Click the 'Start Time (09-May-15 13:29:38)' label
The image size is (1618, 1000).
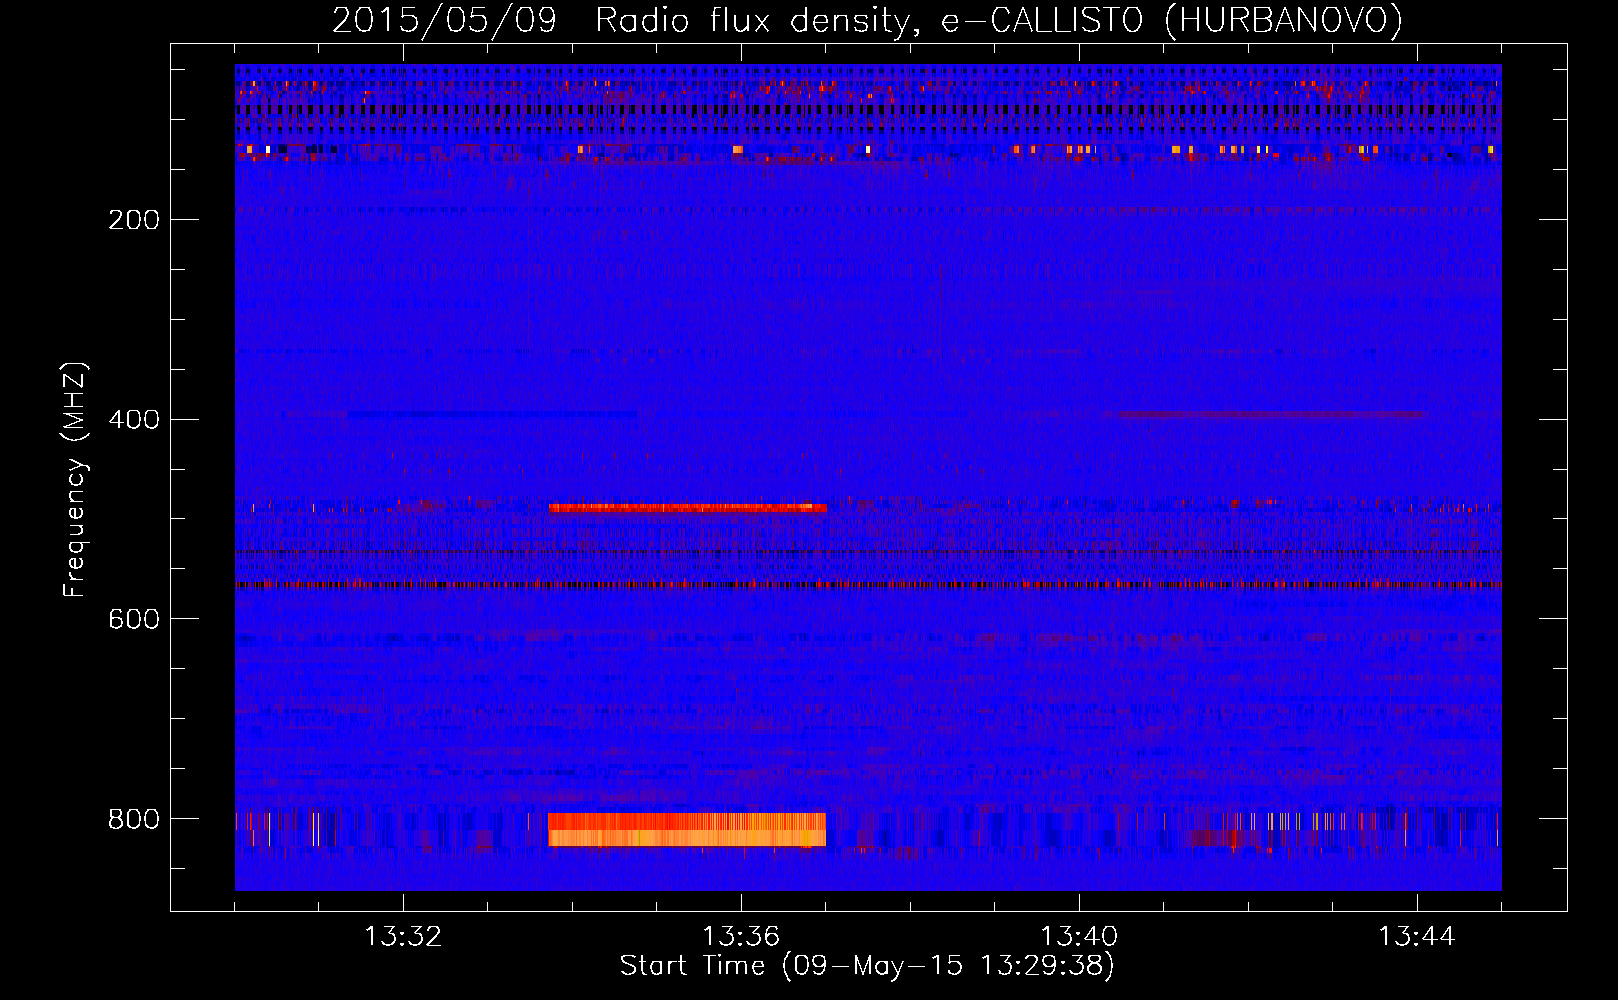[x=867, y=966]
